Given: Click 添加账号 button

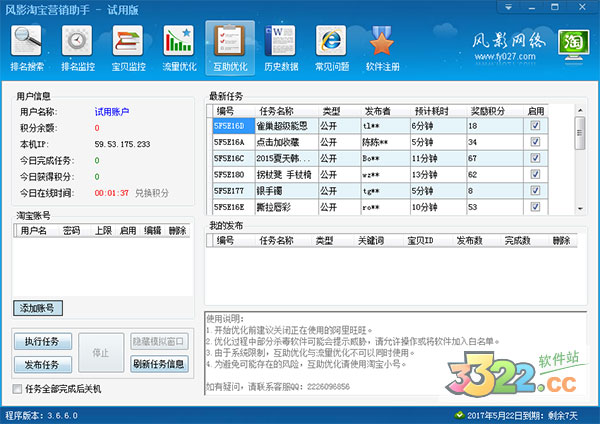Looking at the screenshot, I should point(40,308).
